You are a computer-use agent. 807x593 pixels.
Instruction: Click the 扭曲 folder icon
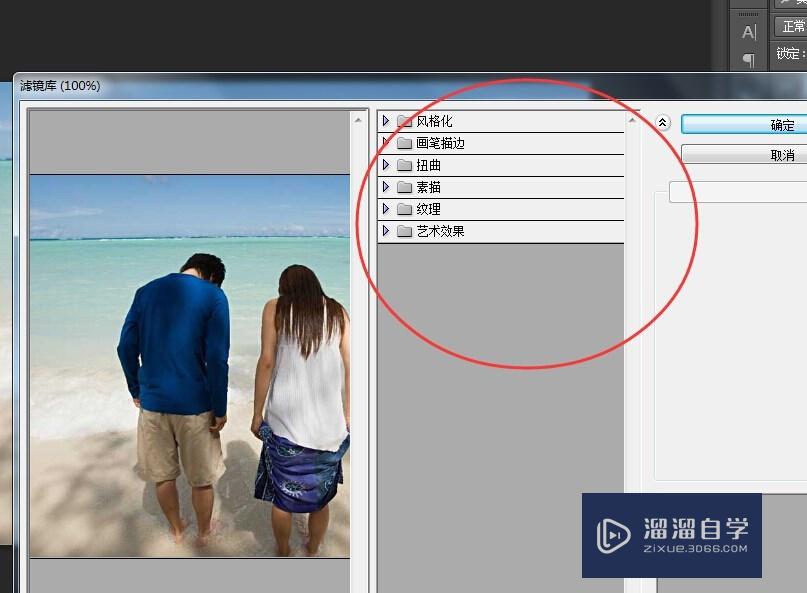tap(405, 165)
